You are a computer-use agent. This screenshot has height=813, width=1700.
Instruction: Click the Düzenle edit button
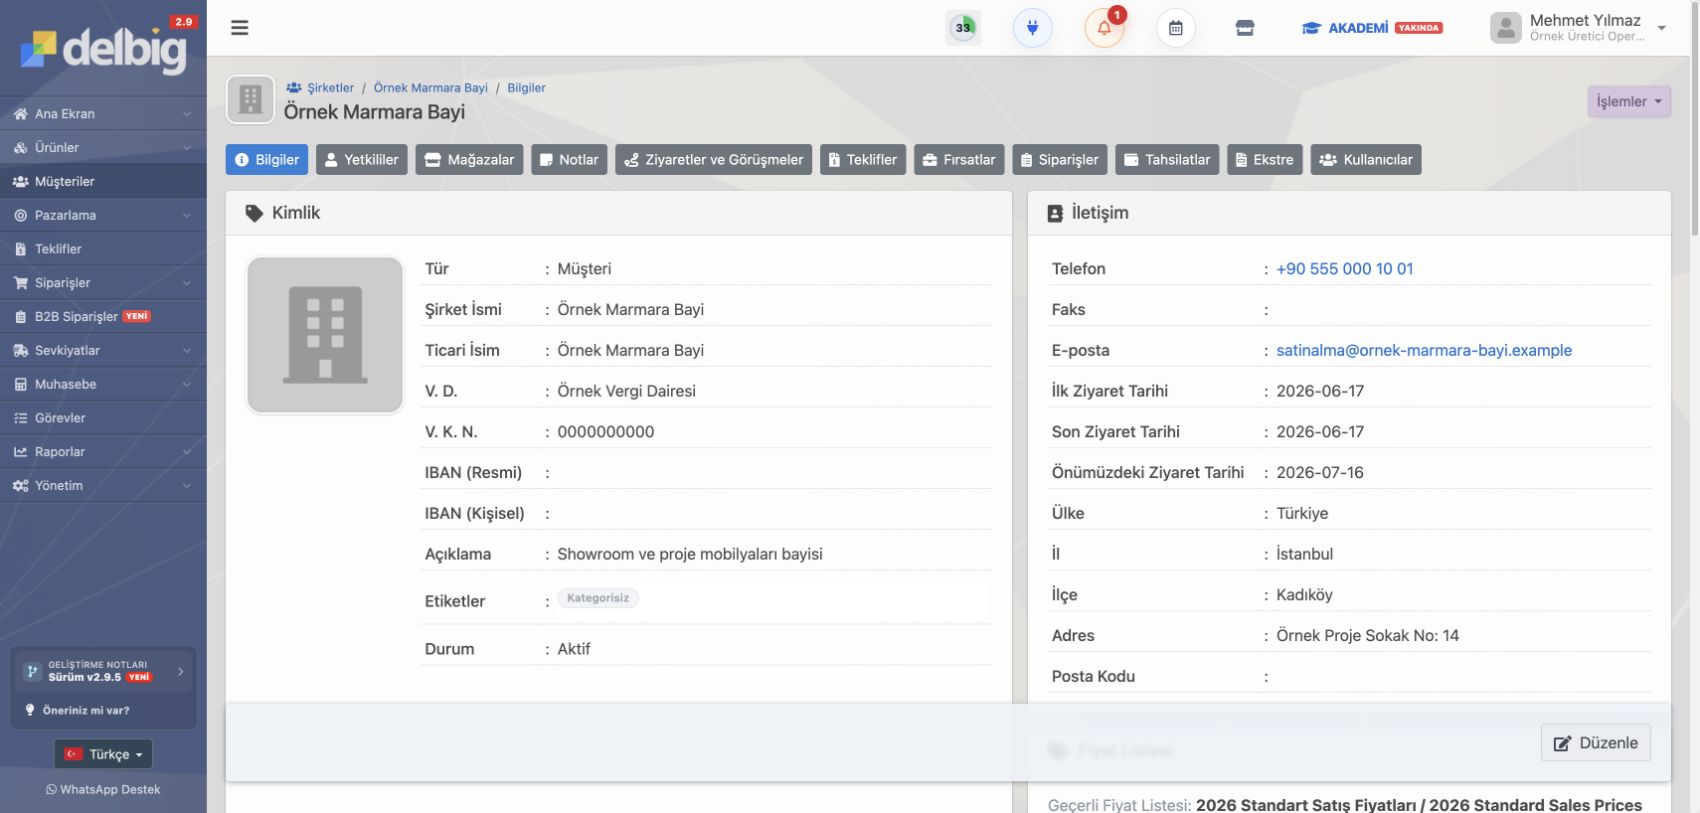(x=1595, y=743)
